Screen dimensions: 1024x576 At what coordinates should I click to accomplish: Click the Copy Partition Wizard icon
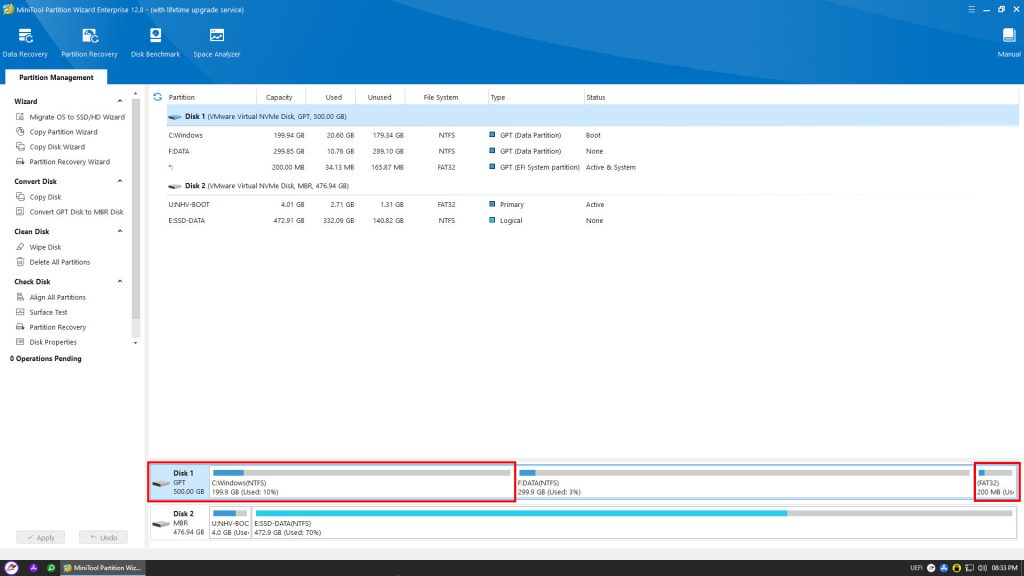pos(20,132)
